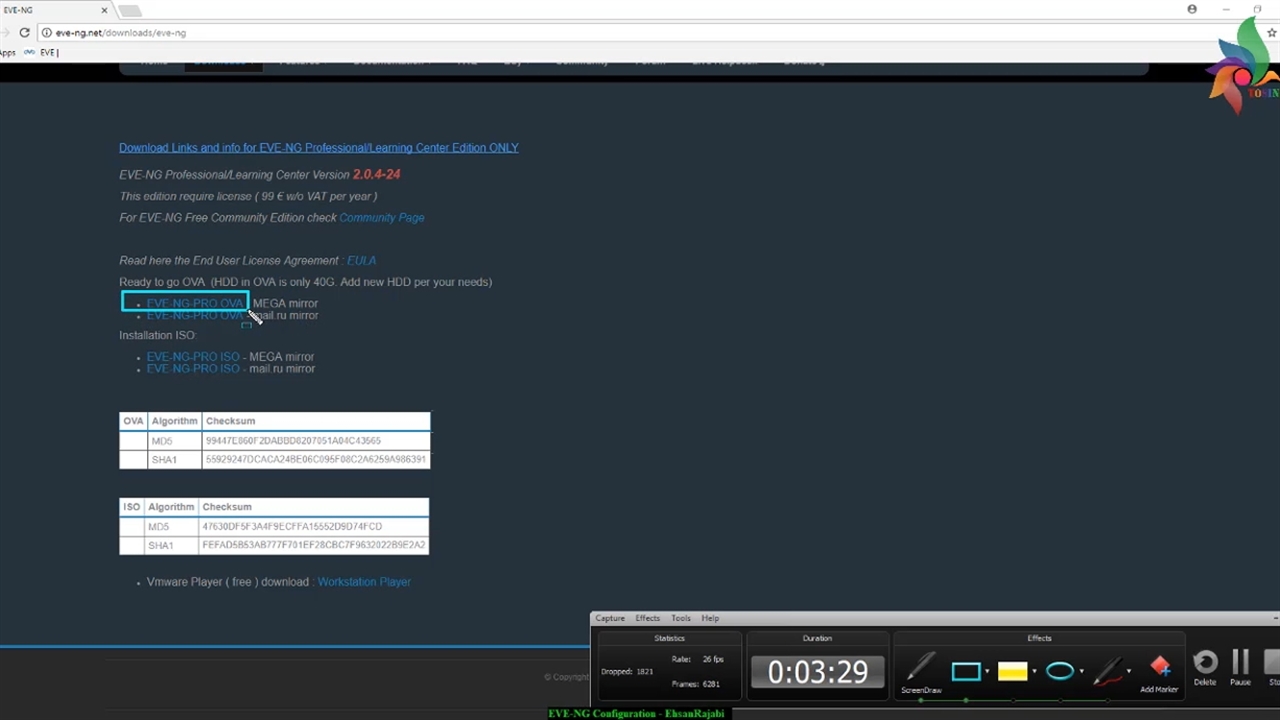Pick the yellow highlight effect
The height and width of the screenshot is (720, 1280).
(1012, 671)
